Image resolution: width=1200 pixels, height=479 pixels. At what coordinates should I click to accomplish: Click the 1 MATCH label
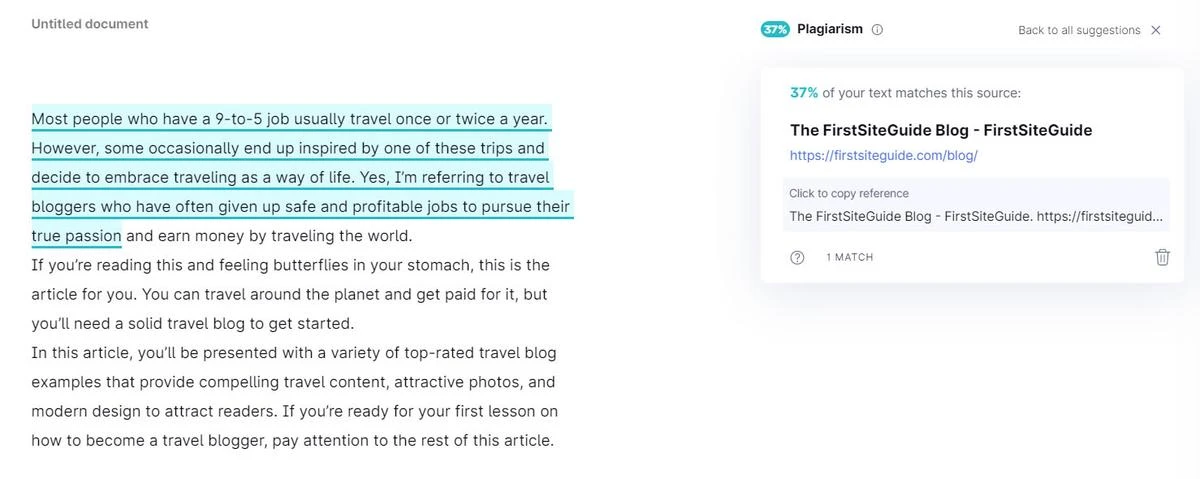click(x=849, y=257)
